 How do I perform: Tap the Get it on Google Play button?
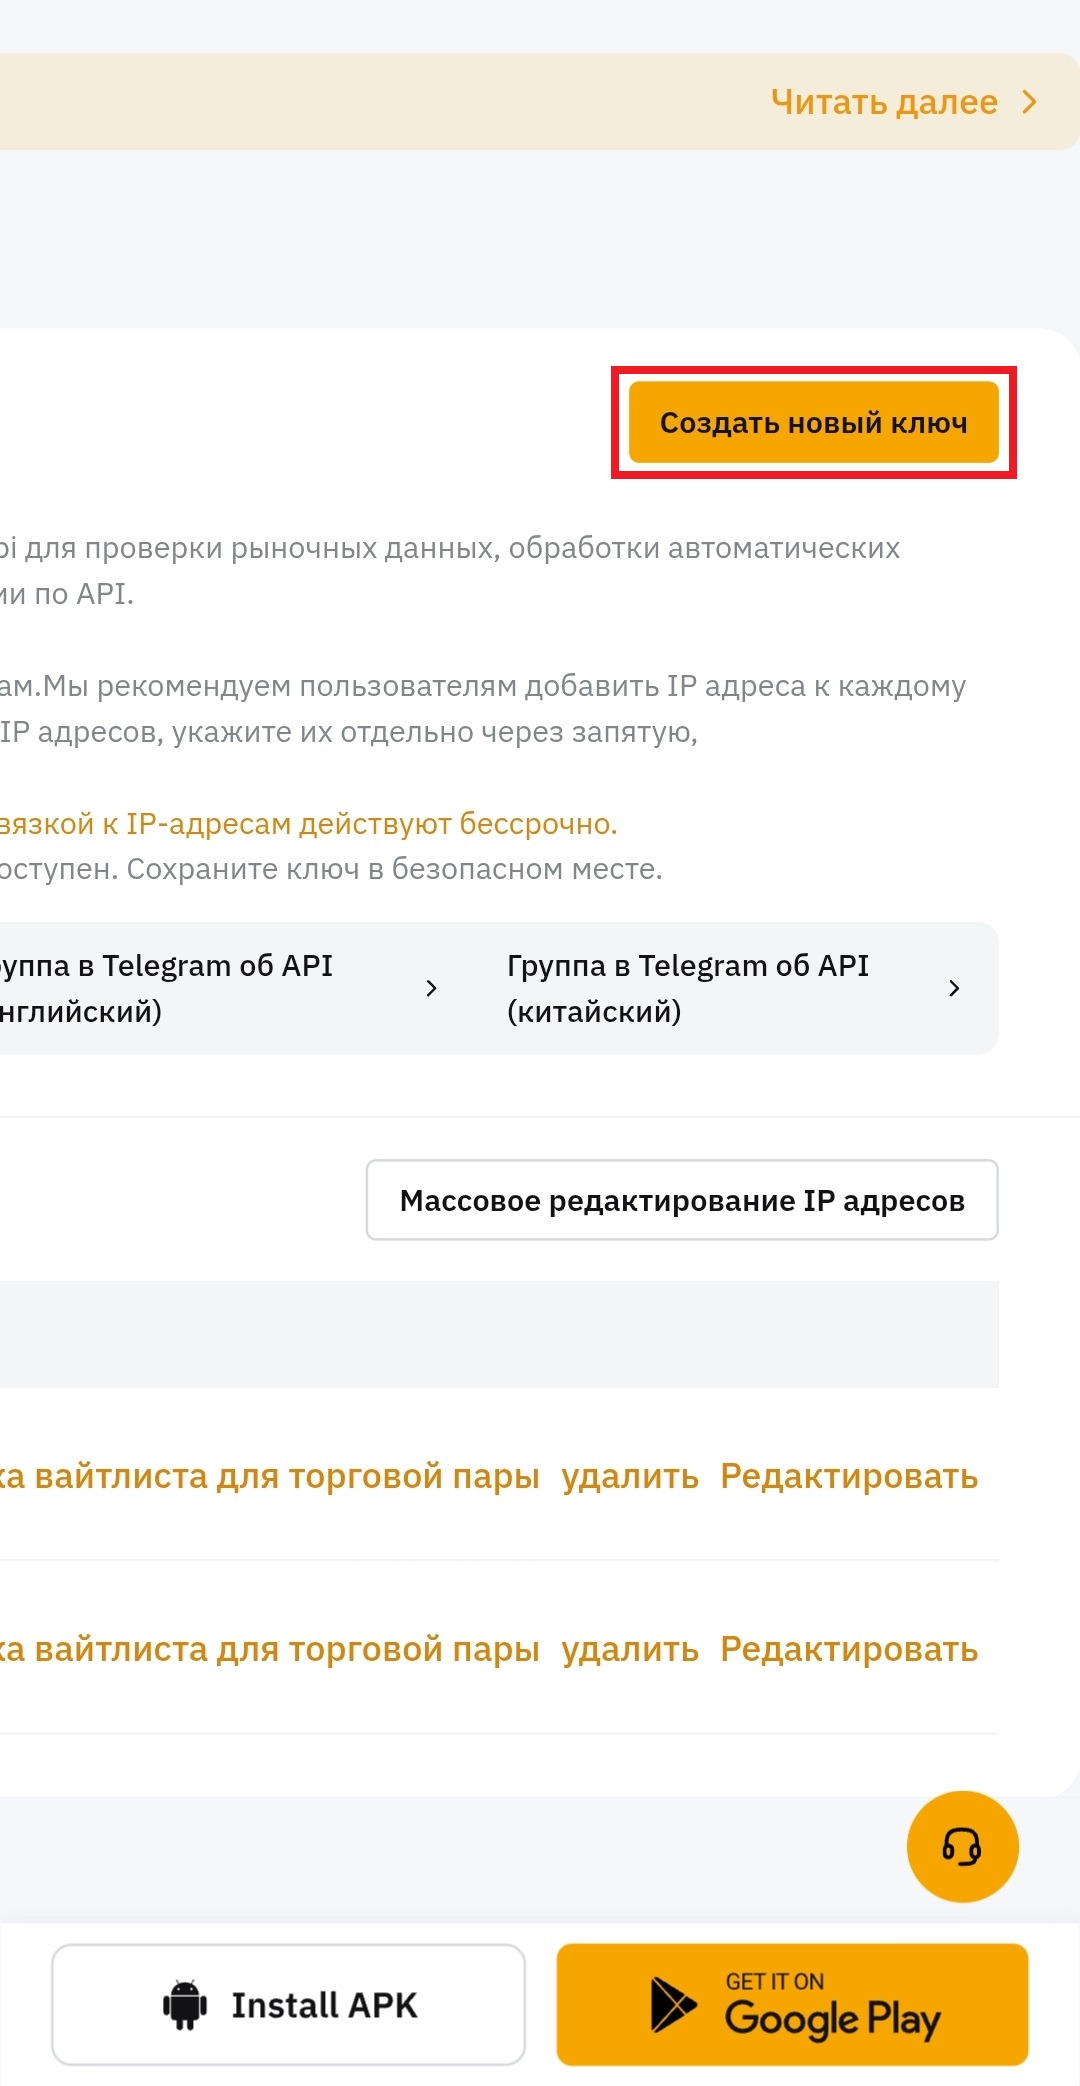point(792,2004)
